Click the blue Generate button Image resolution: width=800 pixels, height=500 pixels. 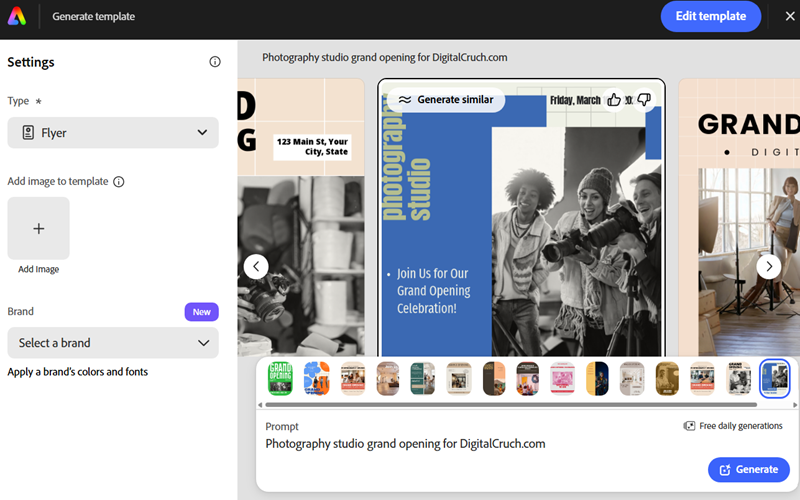click(x=748, y=469)
